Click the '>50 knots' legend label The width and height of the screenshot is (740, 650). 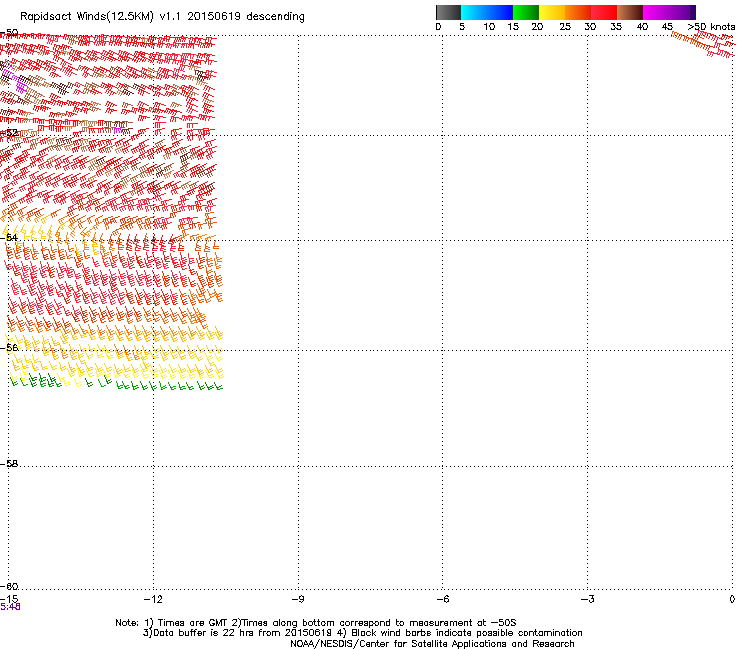click(x=711, y=27)
